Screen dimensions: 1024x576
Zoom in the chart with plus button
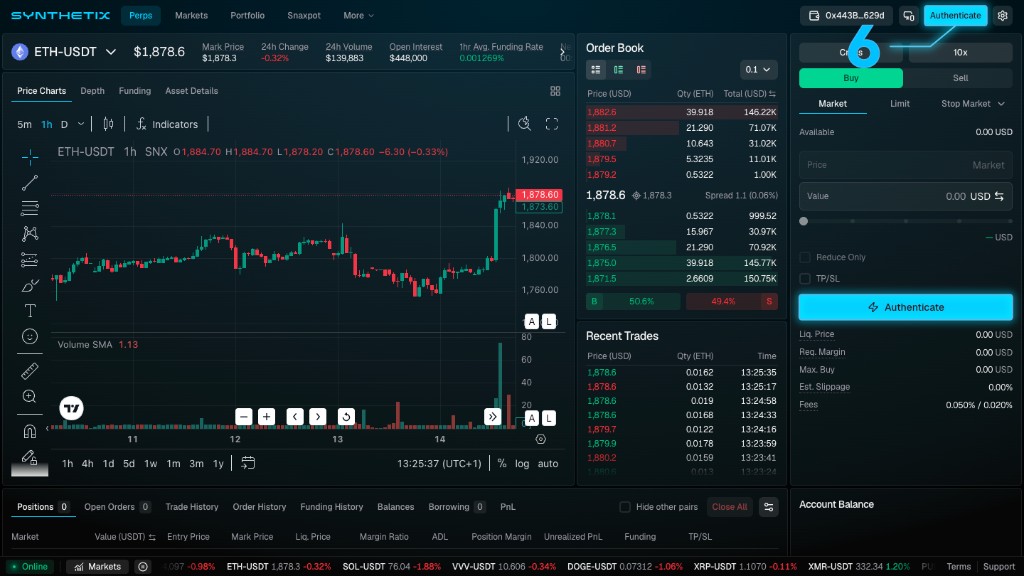(266, 417)
